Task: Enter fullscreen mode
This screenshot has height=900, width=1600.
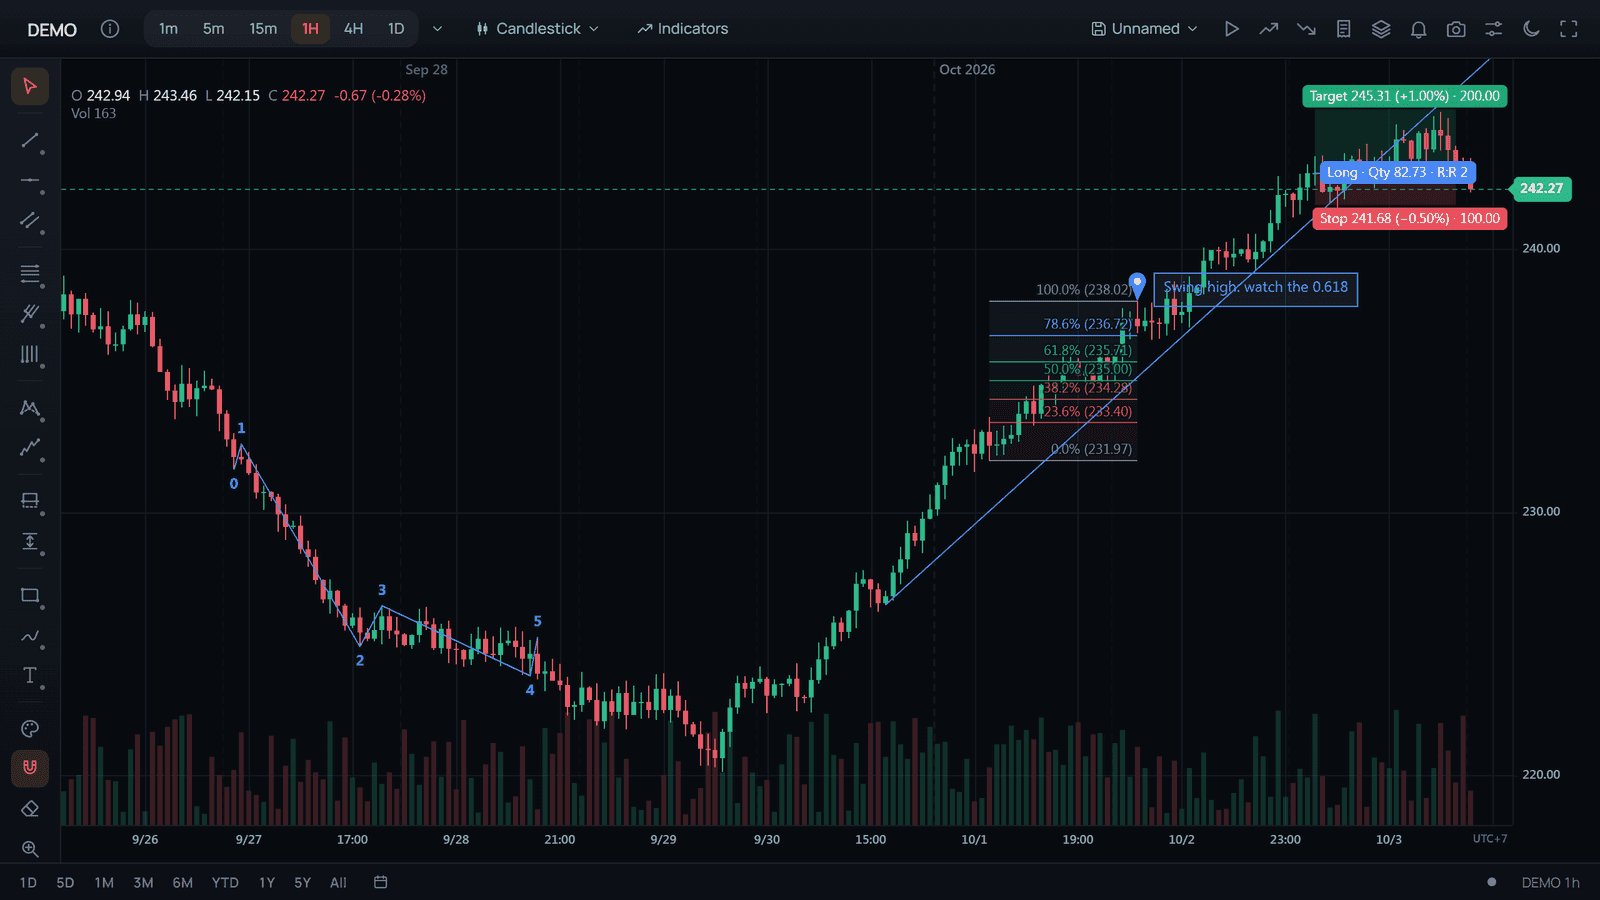Action: [1569, 29]
